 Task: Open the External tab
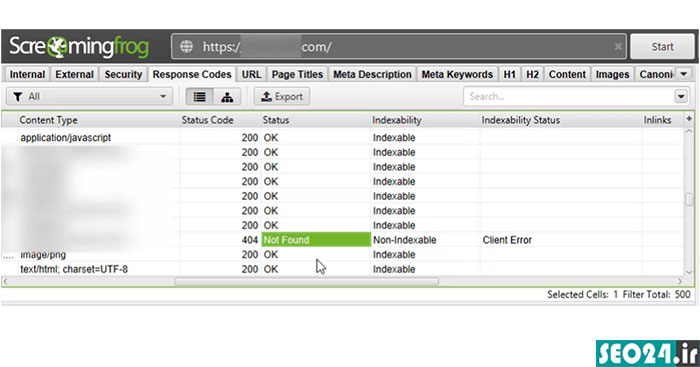tap(75, 75)
